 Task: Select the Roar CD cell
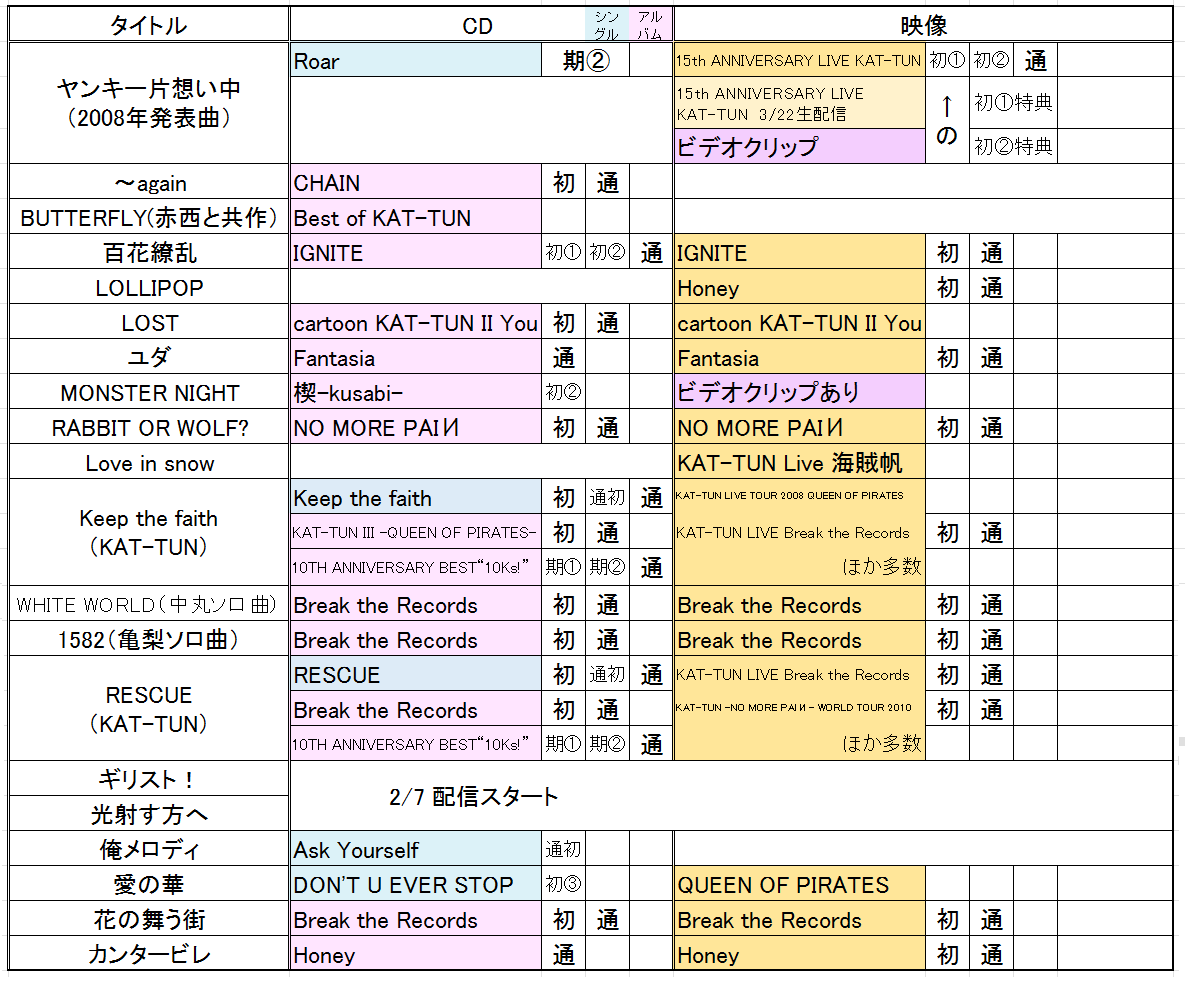[x=416, y=60]
